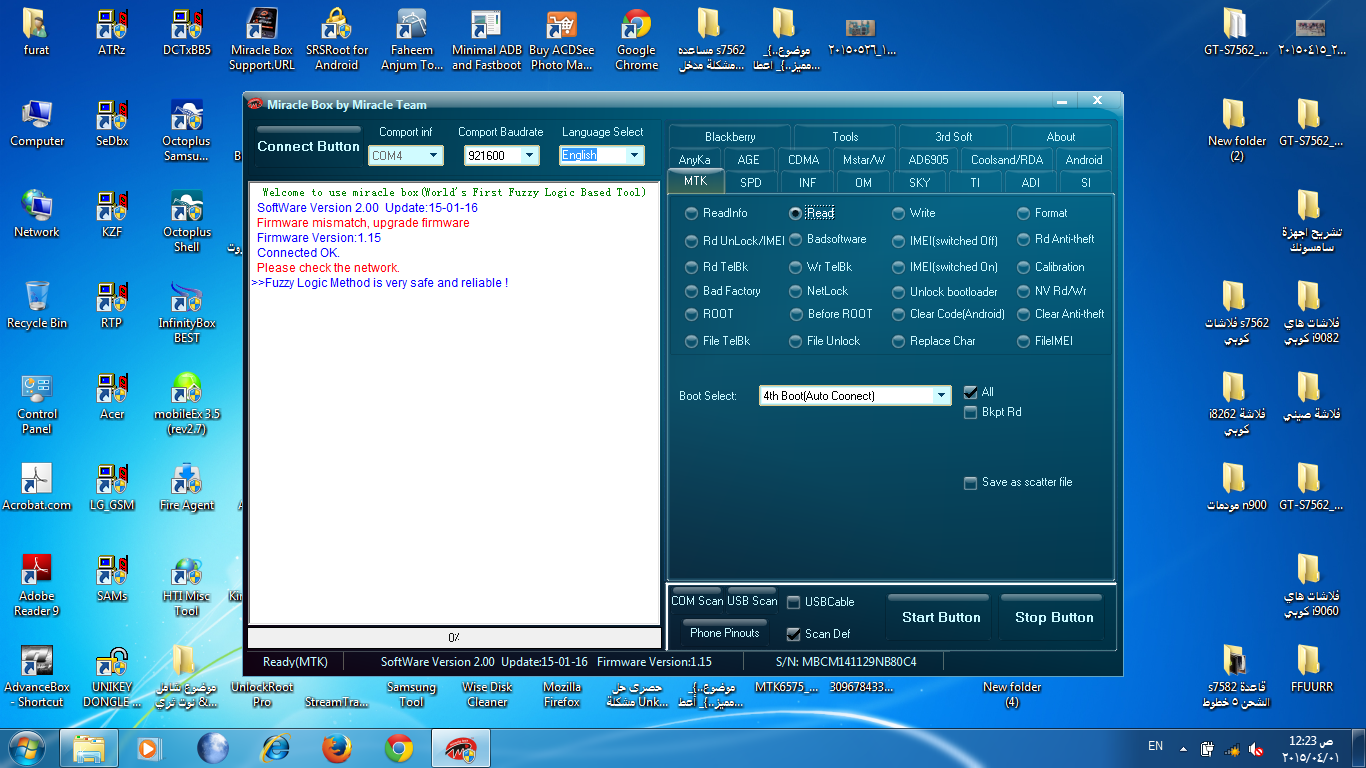Open Firefox from the taskbar

click(338, 748)
